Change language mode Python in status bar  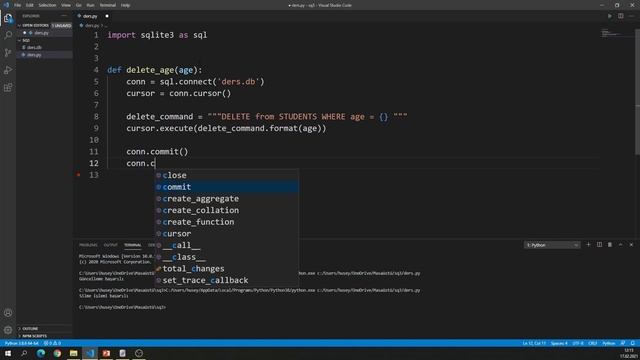click(x=609, y=343)
